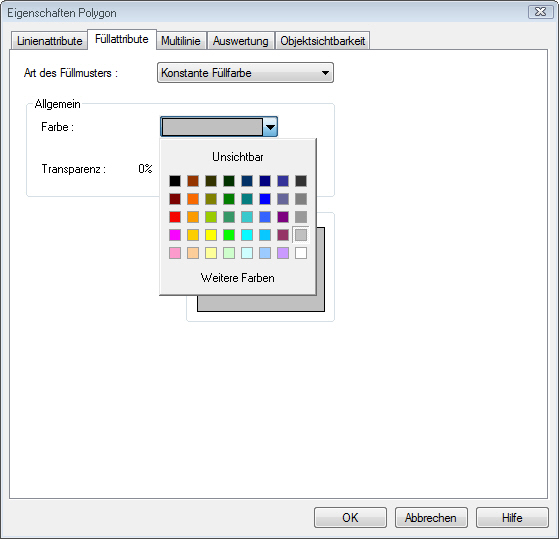Select the purple color swatch
Viewport: 559px width, 539px height.
click(283, 217)
